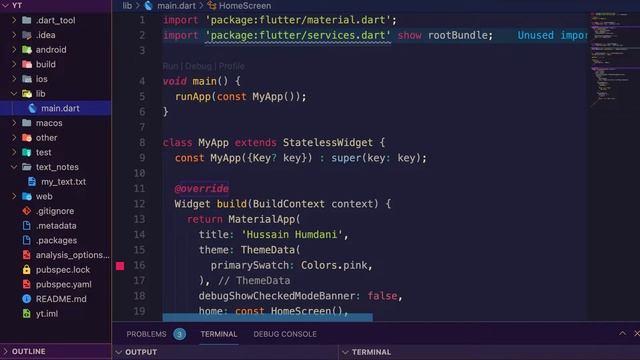The height and width of the screenshot is (360, 640).
Task: Click the lib folder icon
Action: (x=27, y=93)
